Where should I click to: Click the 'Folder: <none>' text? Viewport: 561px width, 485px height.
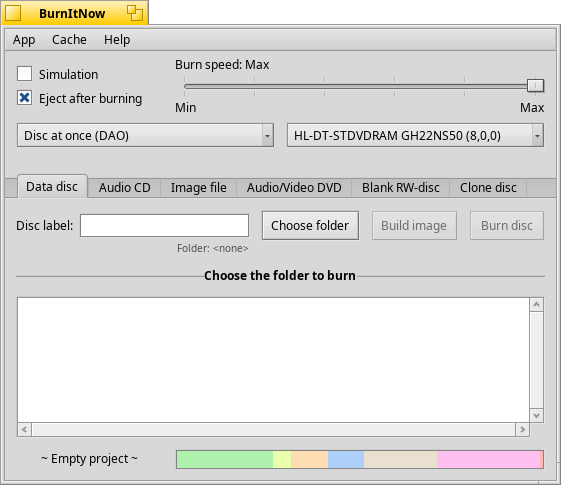coord(213,248)
